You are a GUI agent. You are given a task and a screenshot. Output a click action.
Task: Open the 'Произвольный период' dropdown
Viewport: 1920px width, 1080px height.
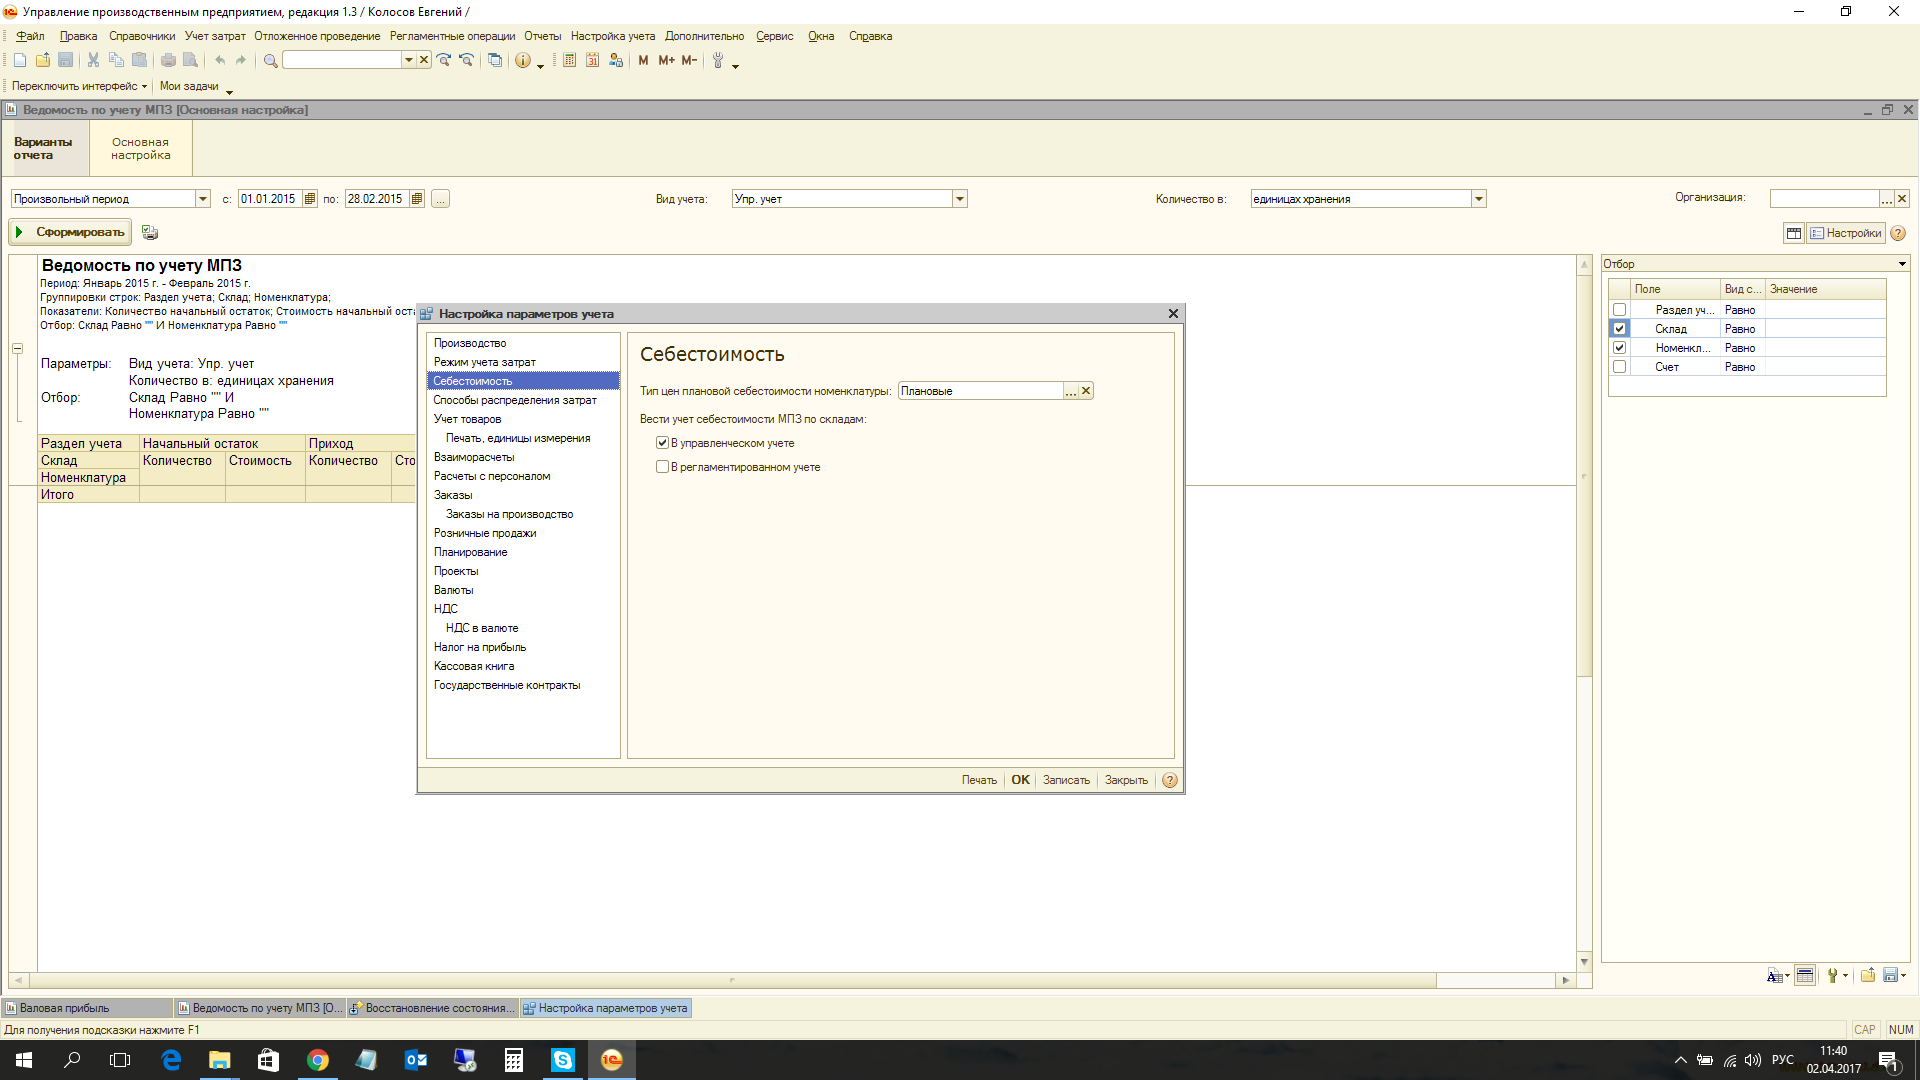pyautogui.click(x=203, y=199)
